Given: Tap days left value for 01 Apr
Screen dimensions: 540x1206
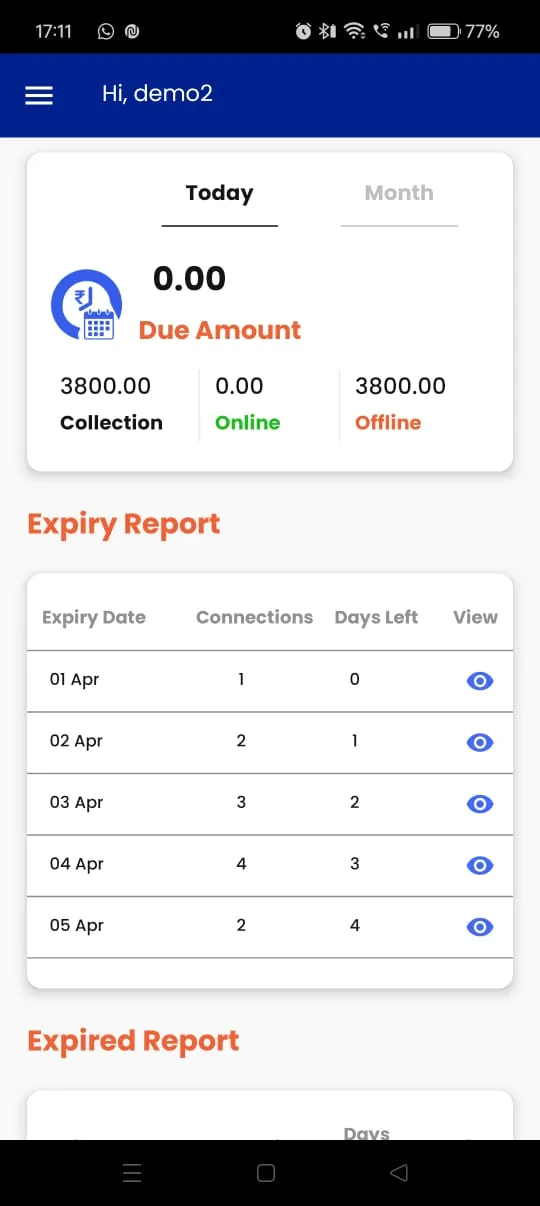Looking at the screenshot, I should [x=355, y=680].
